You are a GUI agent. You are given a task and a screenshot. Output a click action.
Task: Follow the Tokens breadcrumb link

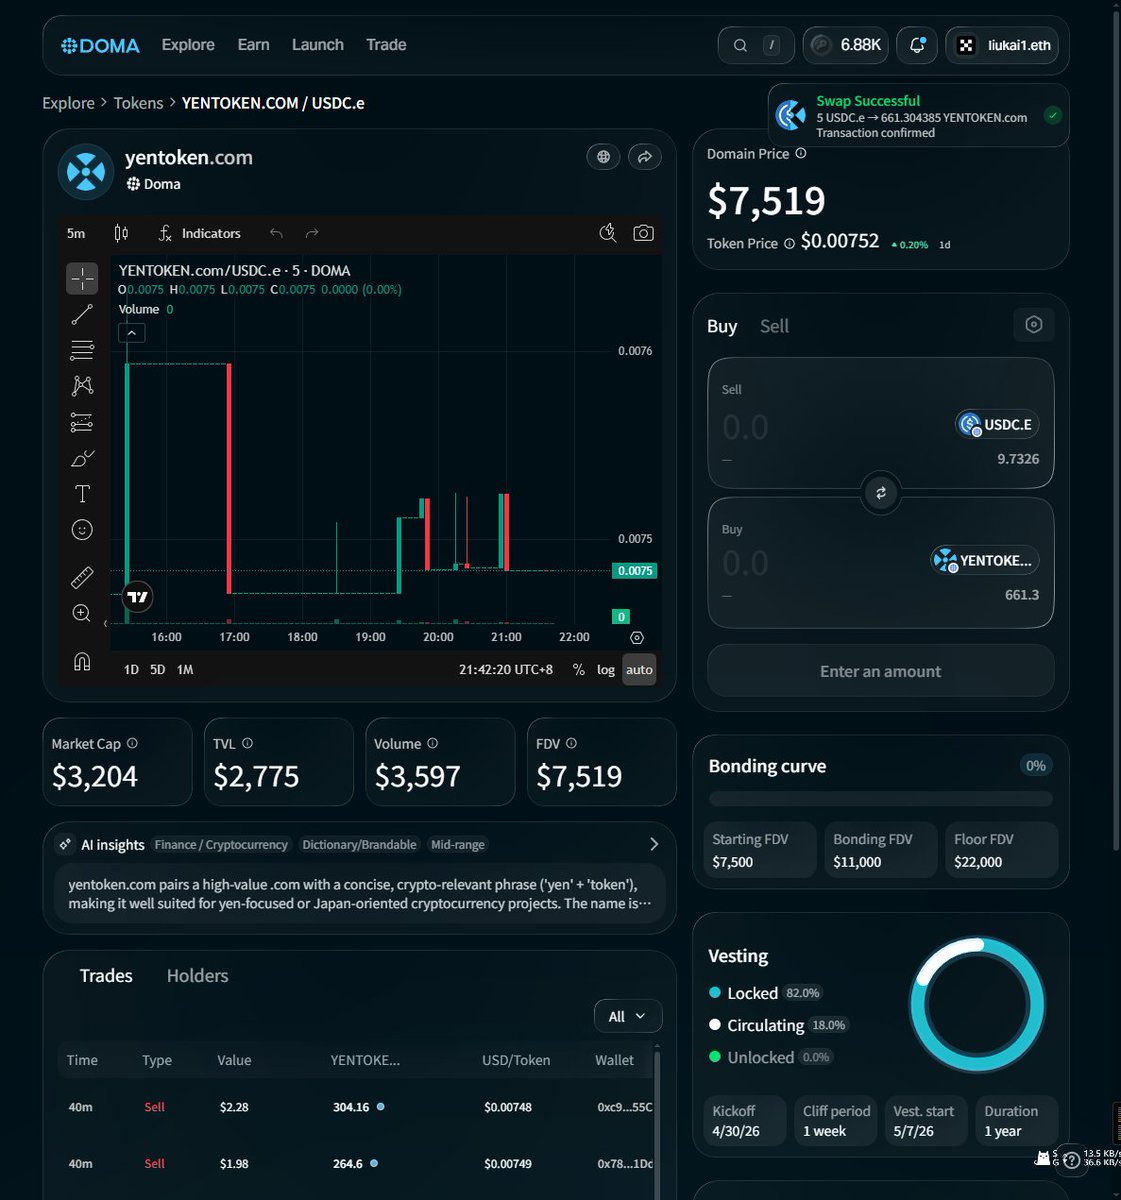click(x=138, y=103)
